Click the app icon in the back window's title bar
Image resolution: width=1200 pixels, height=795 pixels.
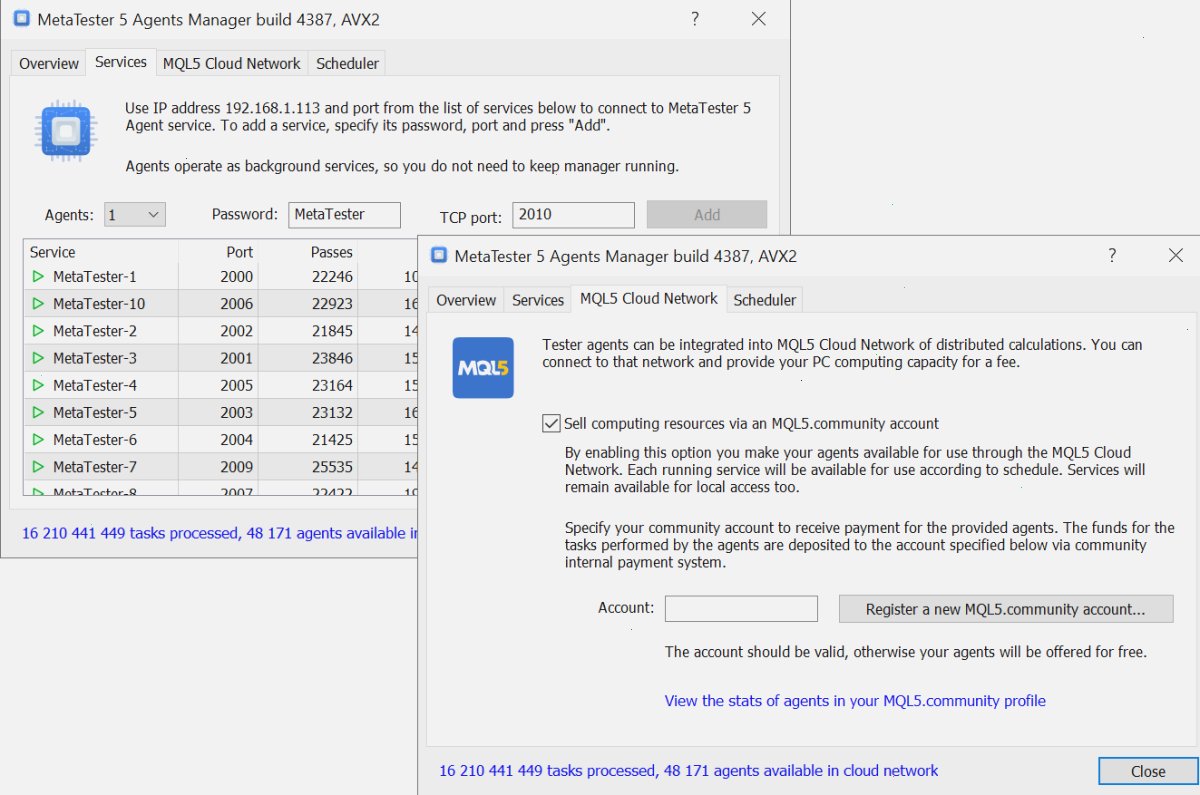click(21, 19)
